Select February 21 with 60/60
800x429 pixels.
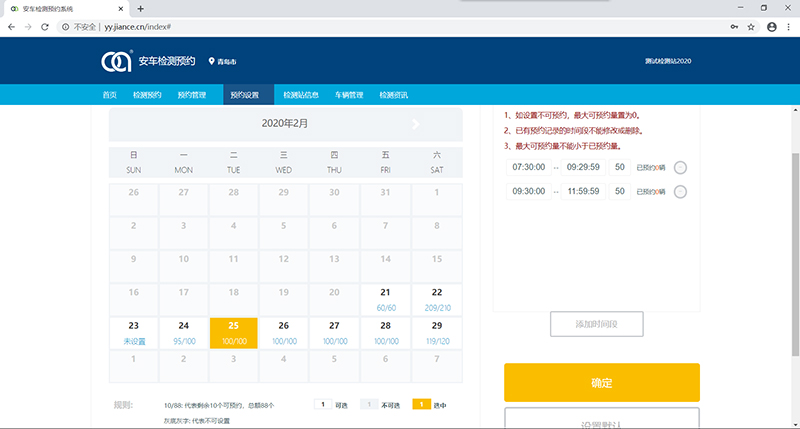pos(386,299)
